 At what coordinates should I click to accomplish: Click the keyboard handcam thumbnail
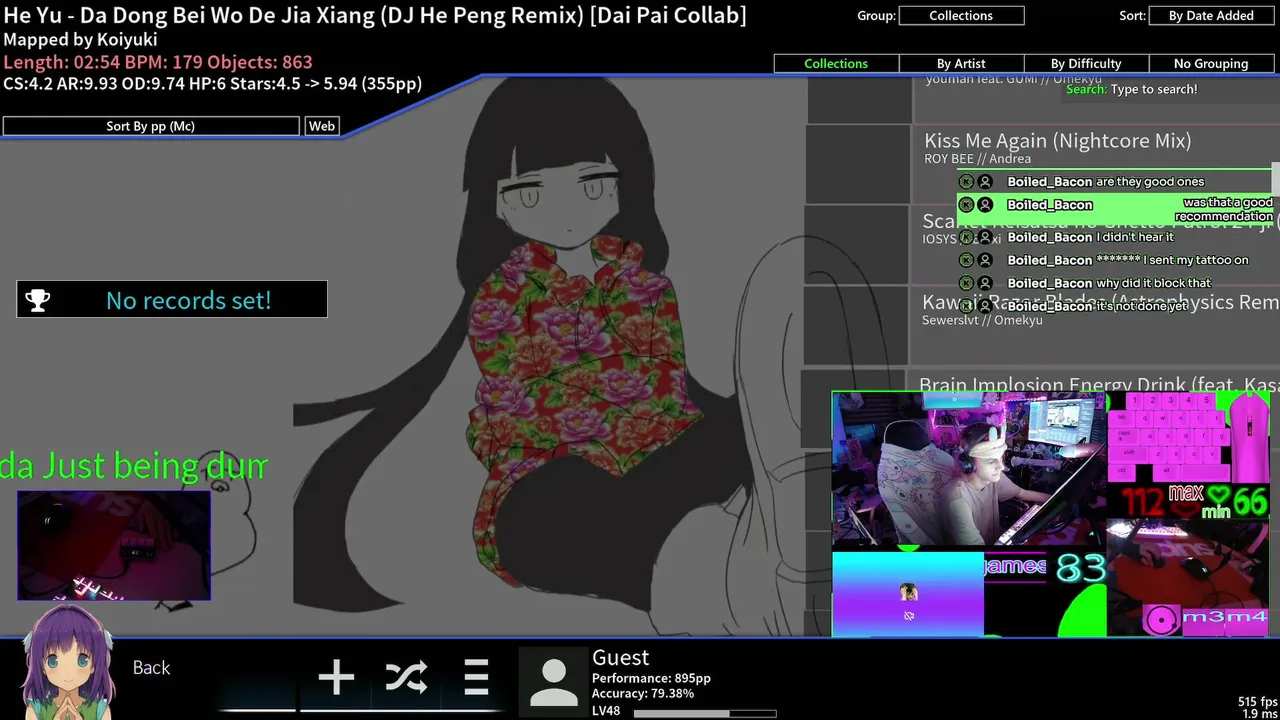(x=114, y=545)
